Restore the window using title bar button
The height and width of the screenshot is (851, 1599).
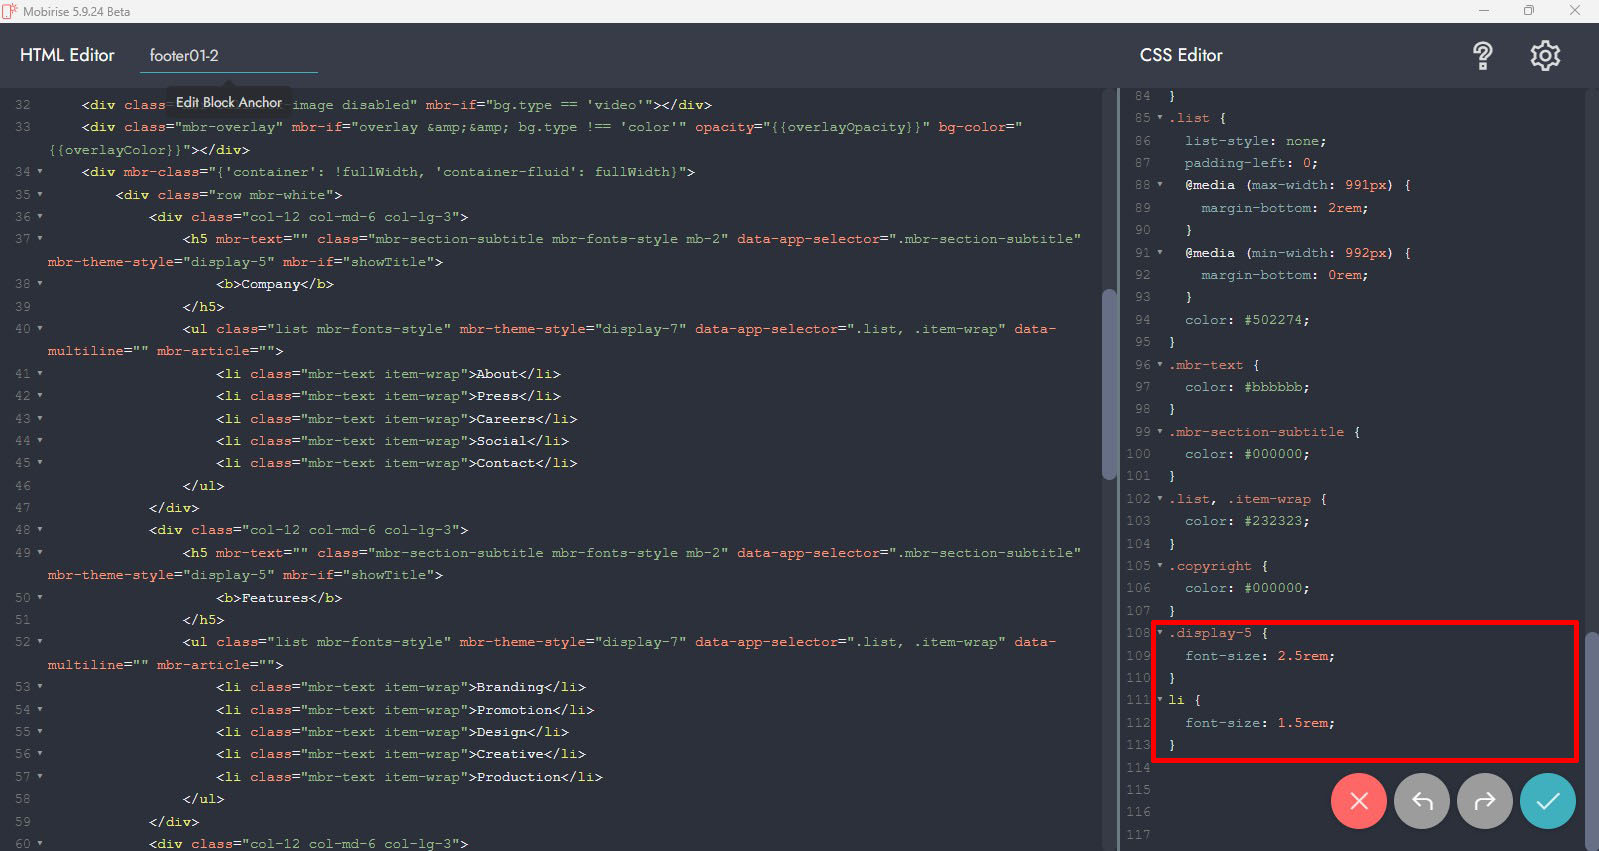click(x=1528, y=11)
